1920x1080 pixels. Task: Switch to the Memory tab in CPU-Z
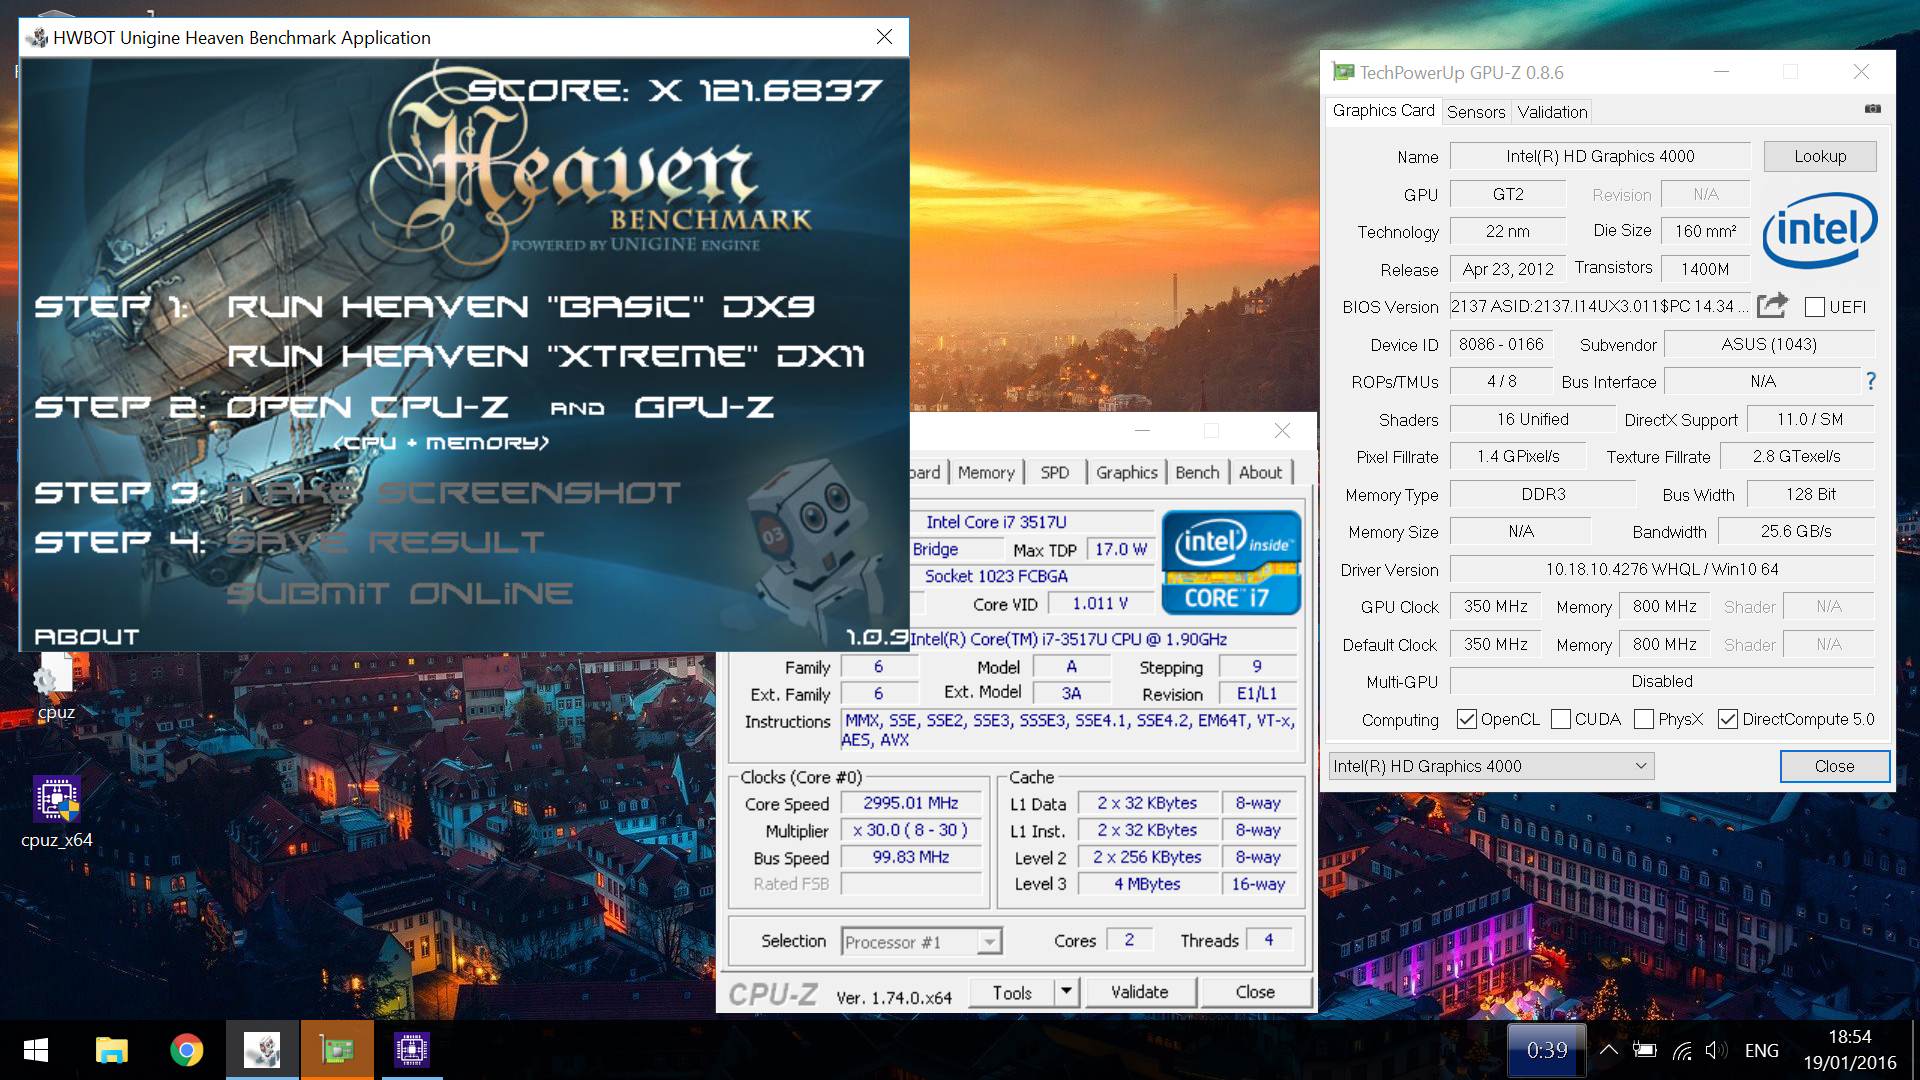pyautogui.click(x=986, y=472)
